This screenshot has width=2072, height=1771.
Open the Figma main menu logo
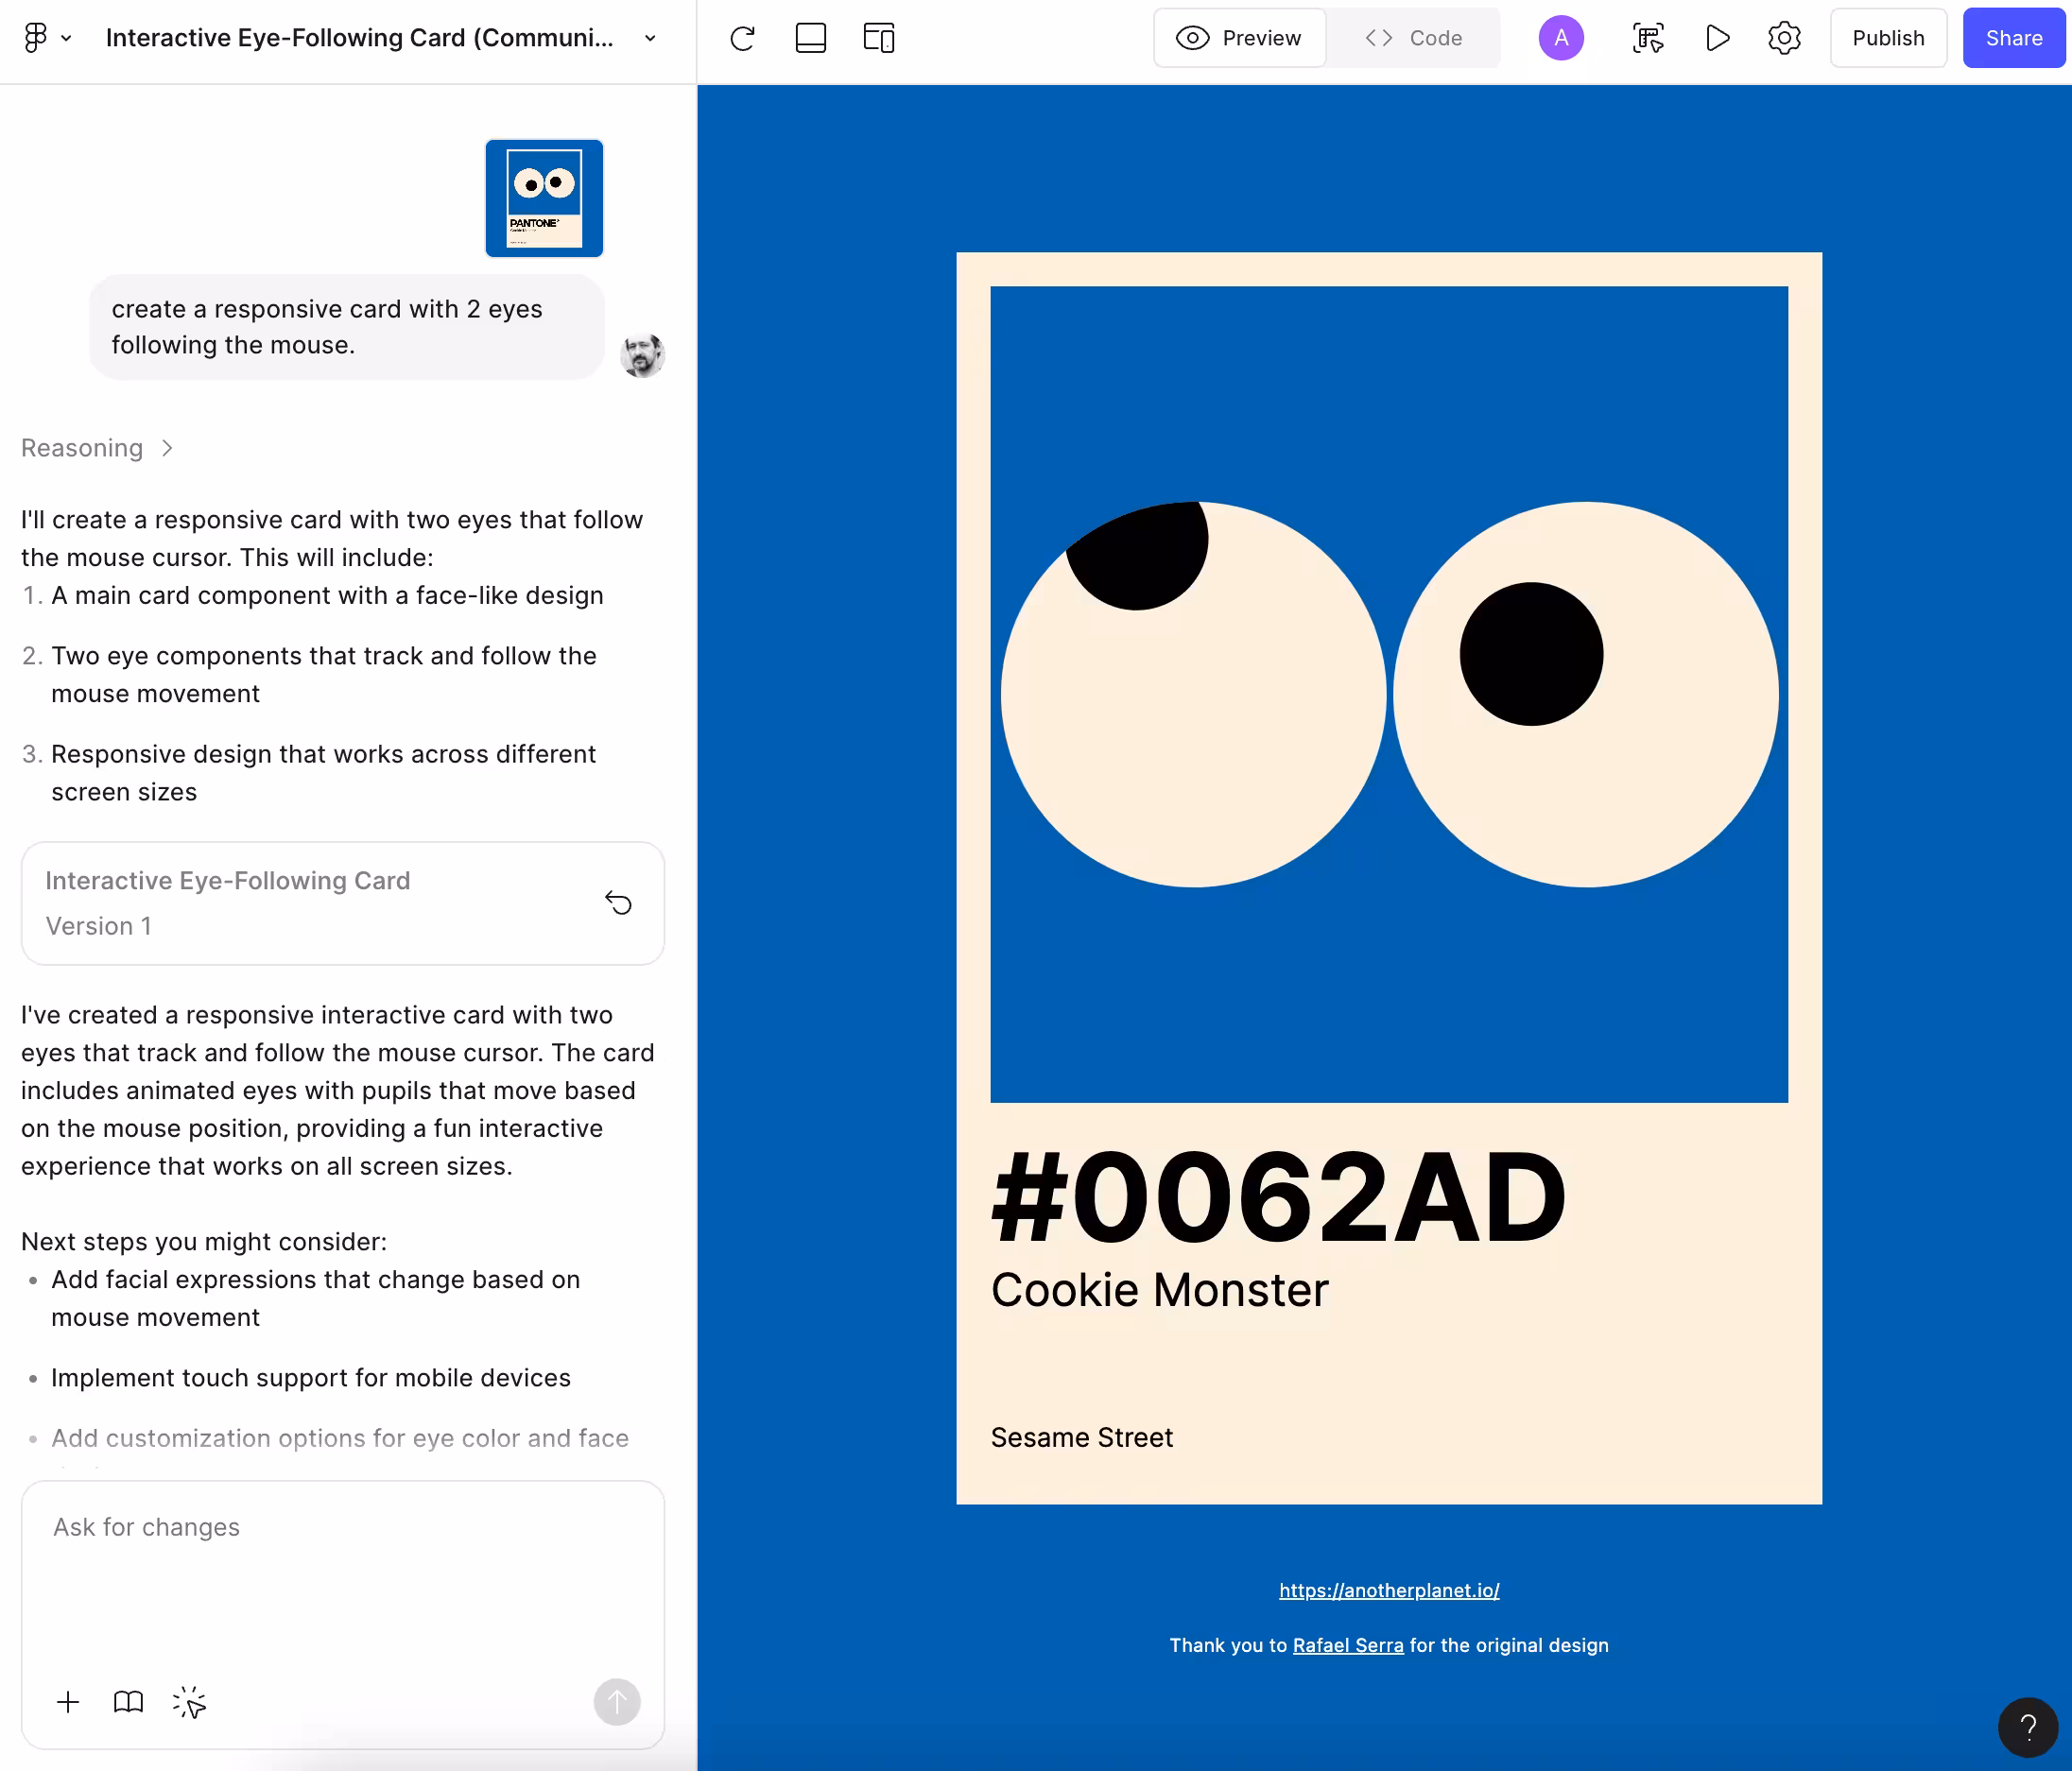click(36, 38)
